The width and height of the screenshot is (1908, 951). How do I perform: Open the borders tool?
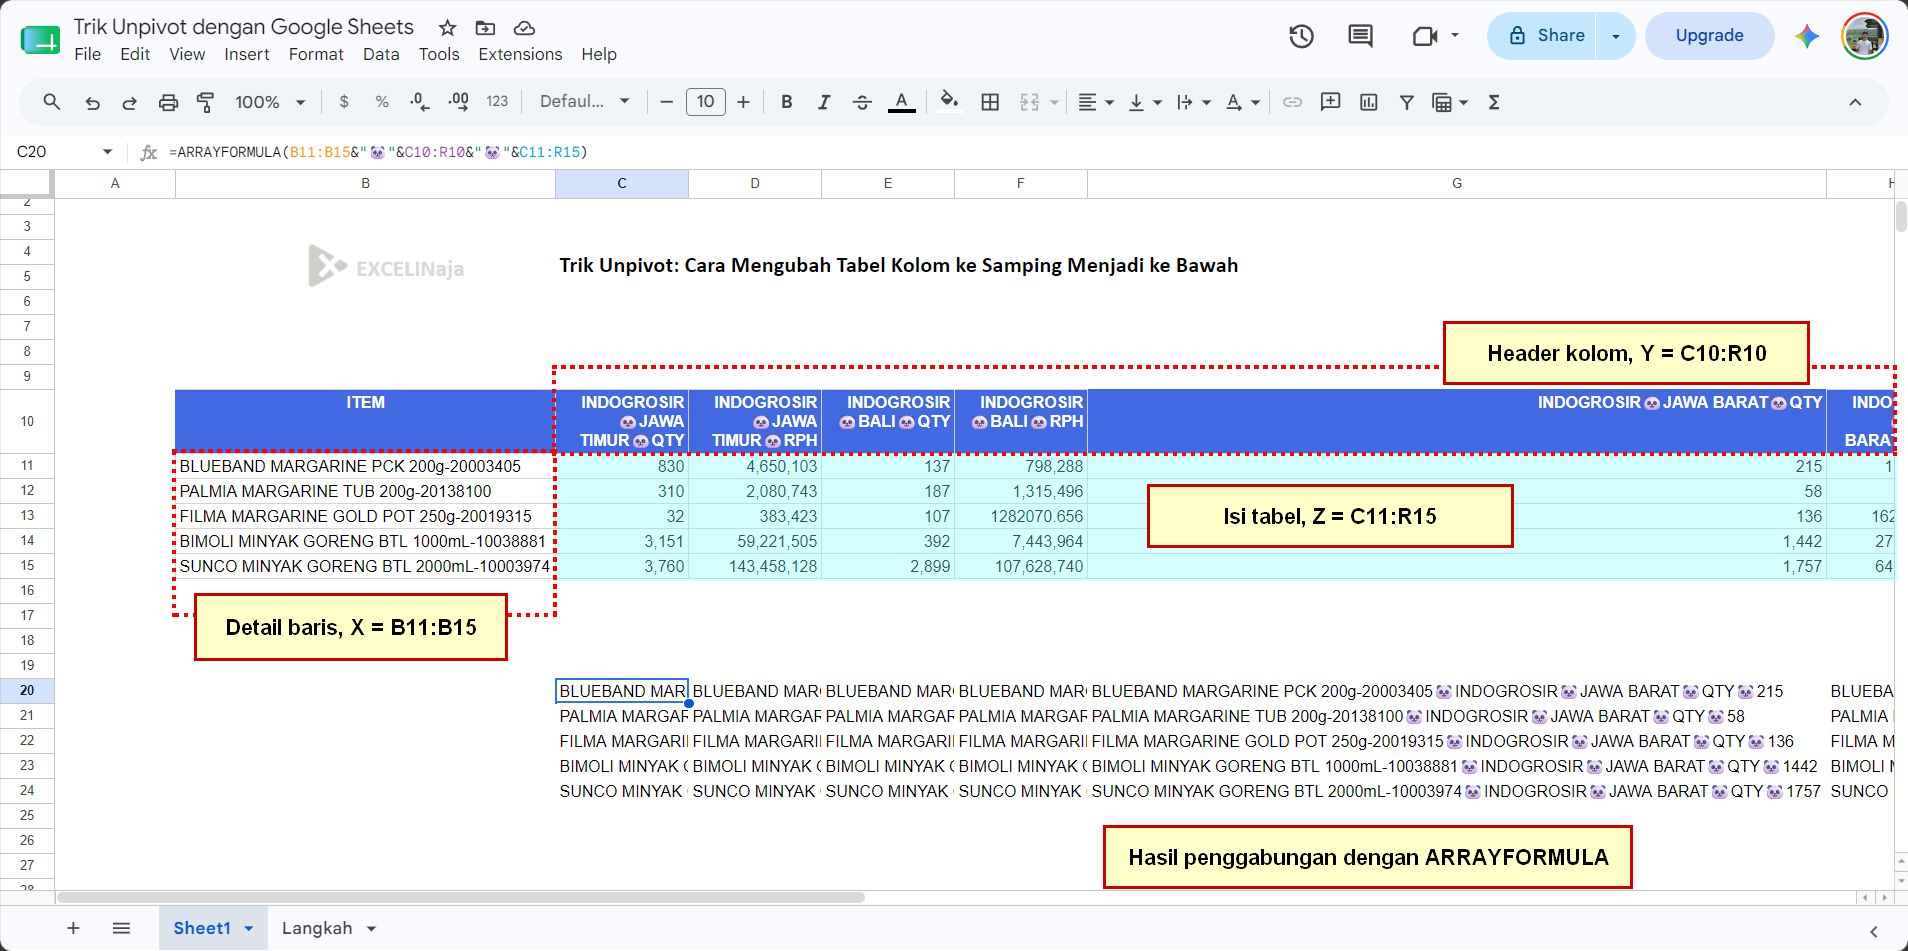[x=990, y=102]
